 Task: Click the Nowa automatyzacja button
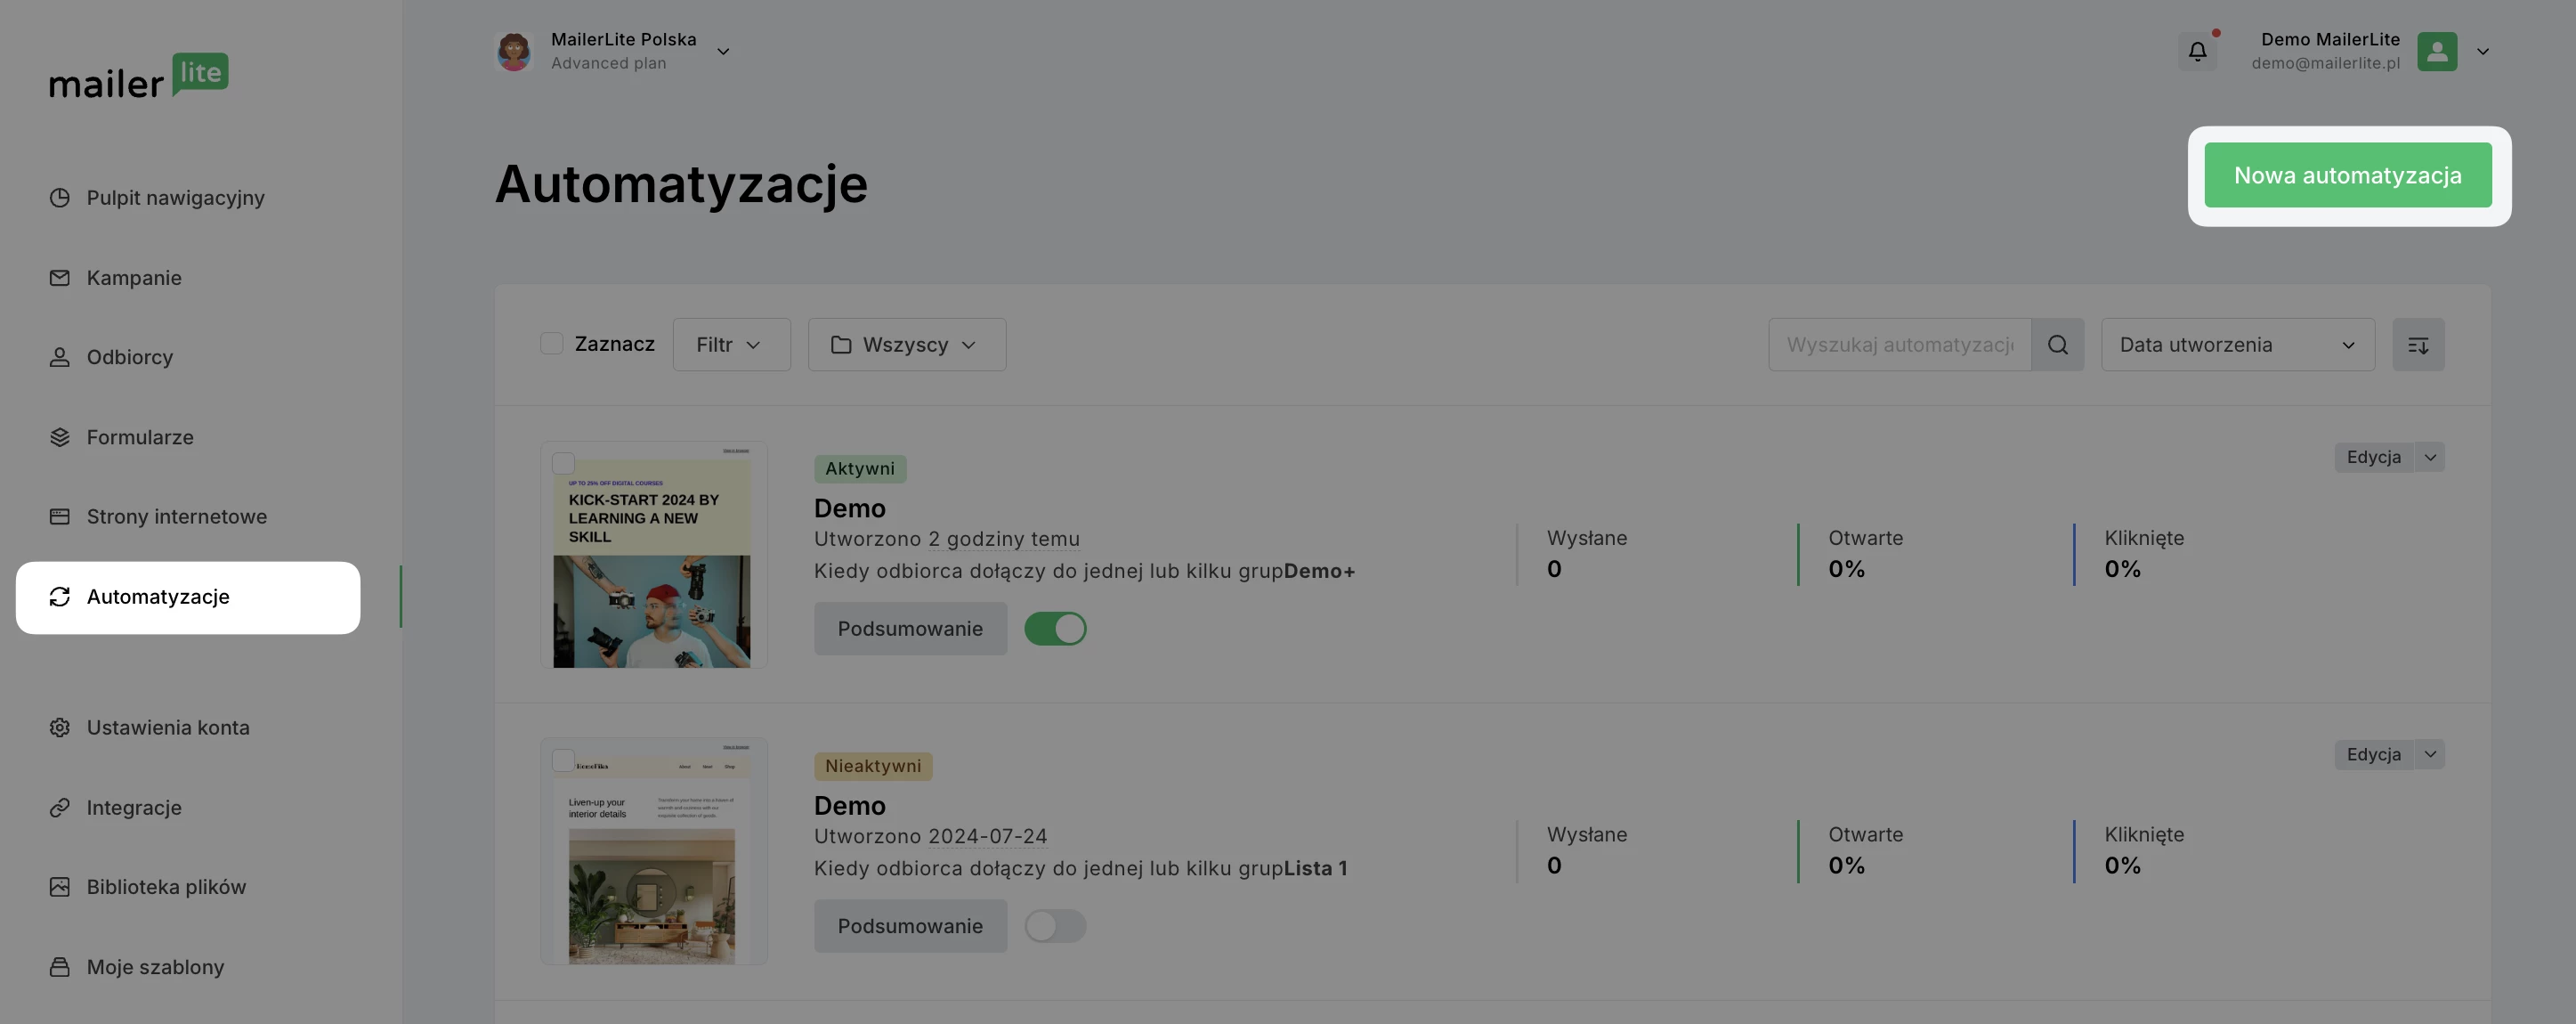click(x=2347, y=175)
